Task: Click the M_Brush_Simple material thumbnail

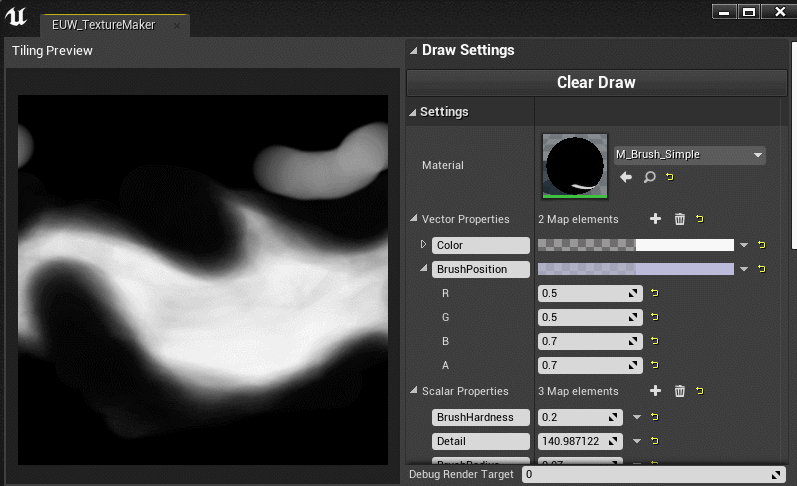Action: click(575, 166)
